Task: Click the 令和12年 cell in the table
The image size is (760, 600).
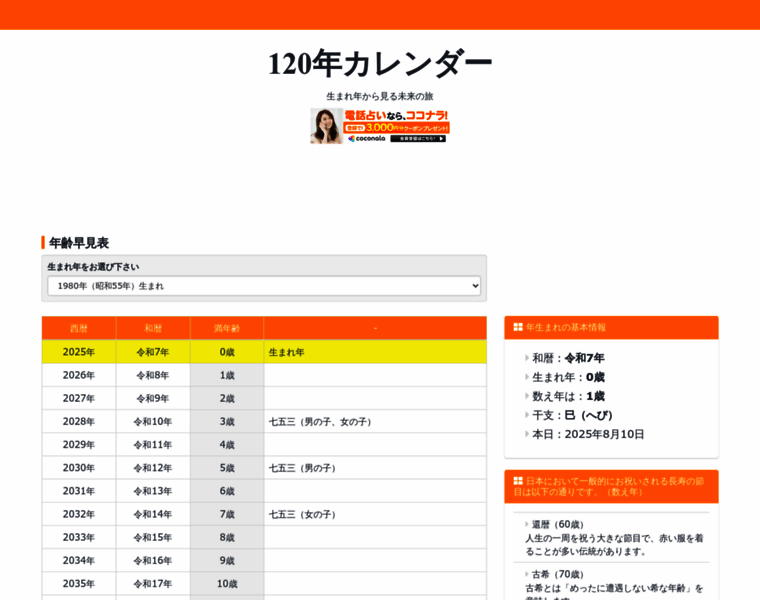Action: tap(153, 468)
